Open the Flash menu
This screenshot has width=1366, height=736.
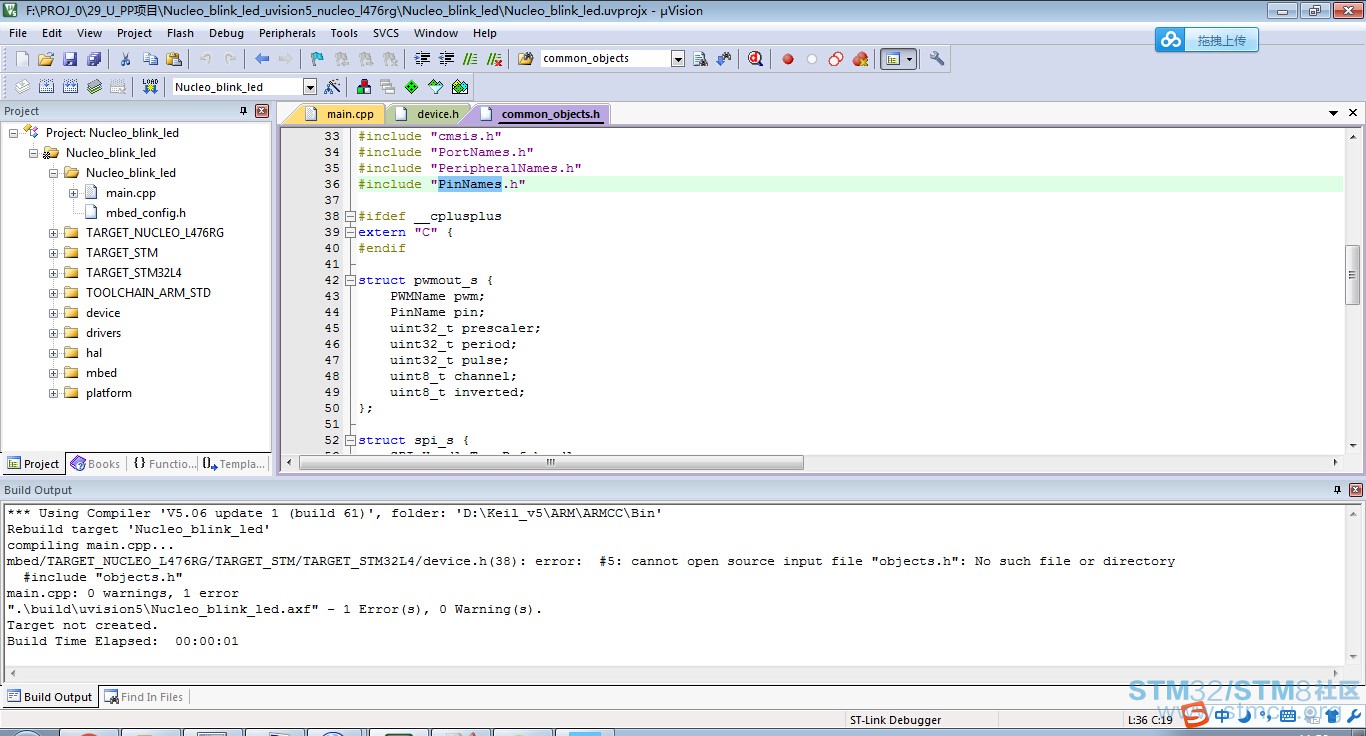[x=180, y=33]
